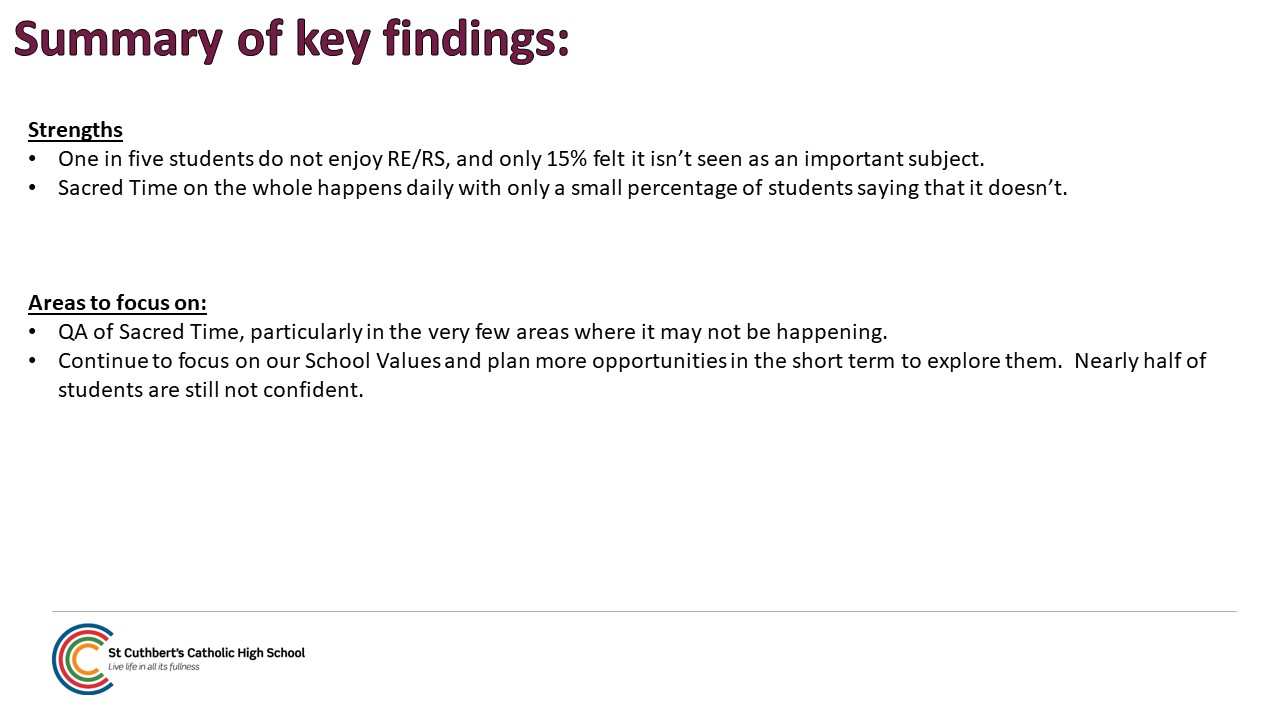This screenshot has width=1280, height=720.
Task: Click the bullet marker before 'QA of Sacred'
Action: 33,333
